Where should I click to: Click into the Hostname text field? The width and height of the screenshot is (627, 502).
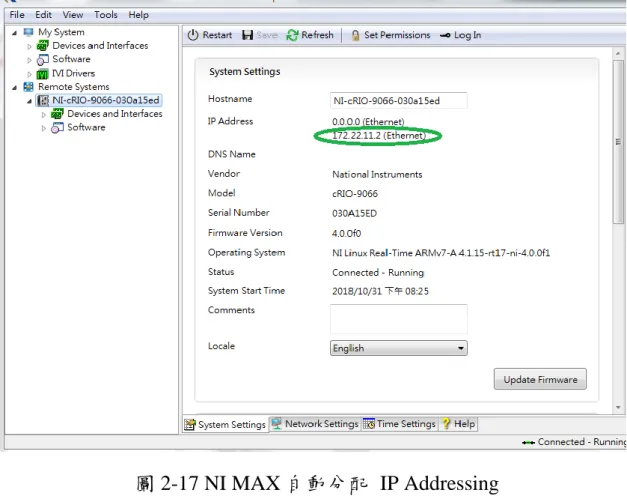point(399,100)
